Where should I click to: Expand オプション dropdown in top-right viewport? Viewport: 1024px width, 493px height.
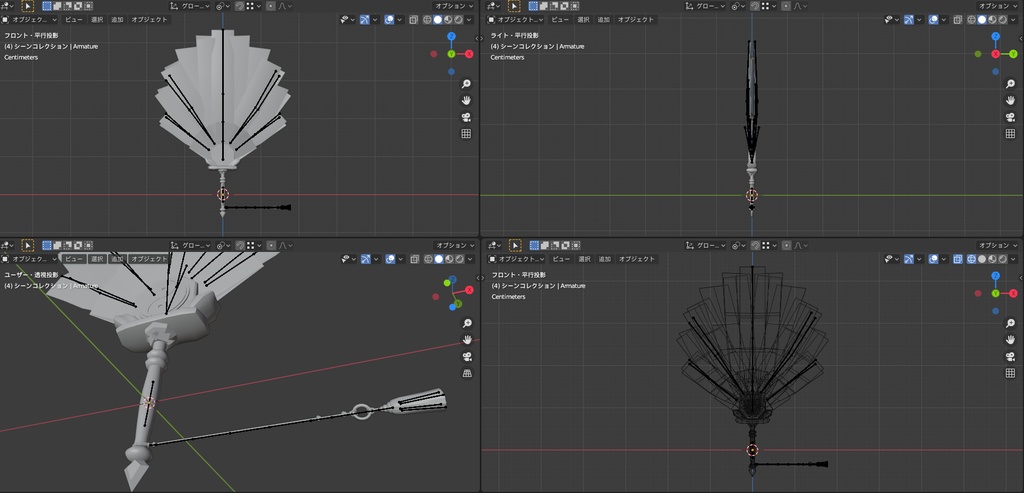pos(997,5)
